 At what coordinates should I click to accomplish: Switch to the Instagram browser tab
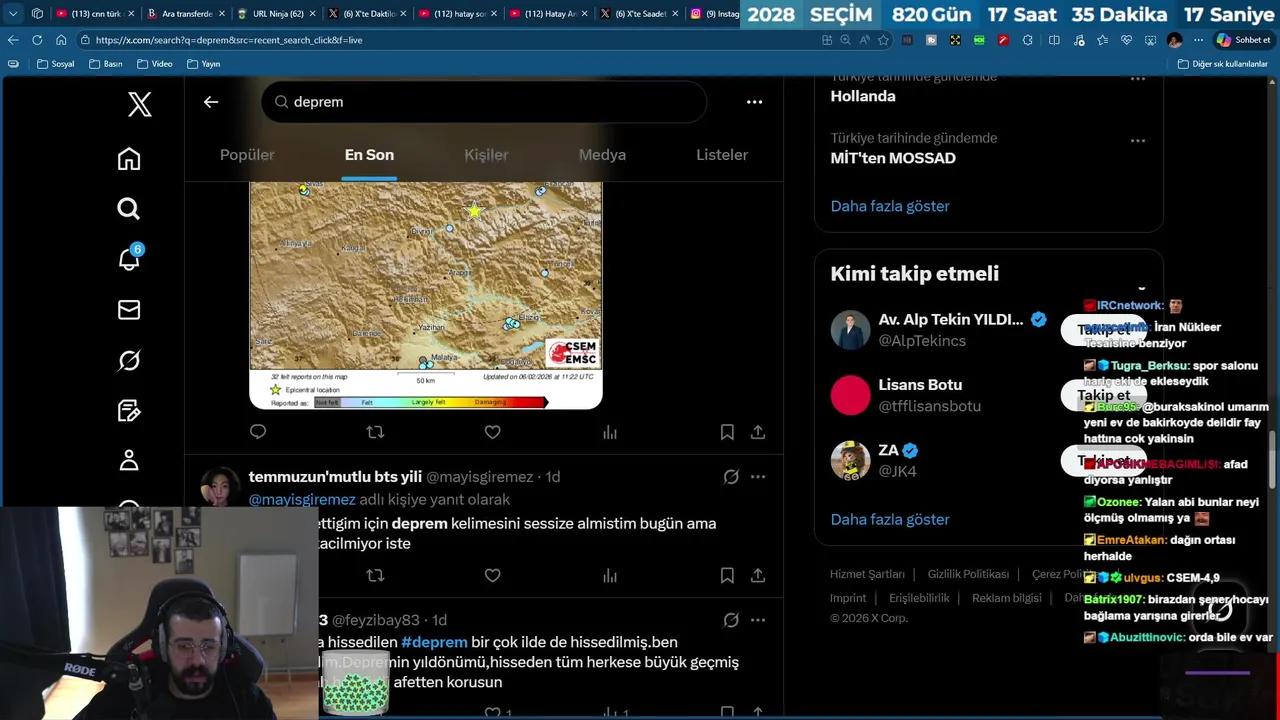point(714,14)
